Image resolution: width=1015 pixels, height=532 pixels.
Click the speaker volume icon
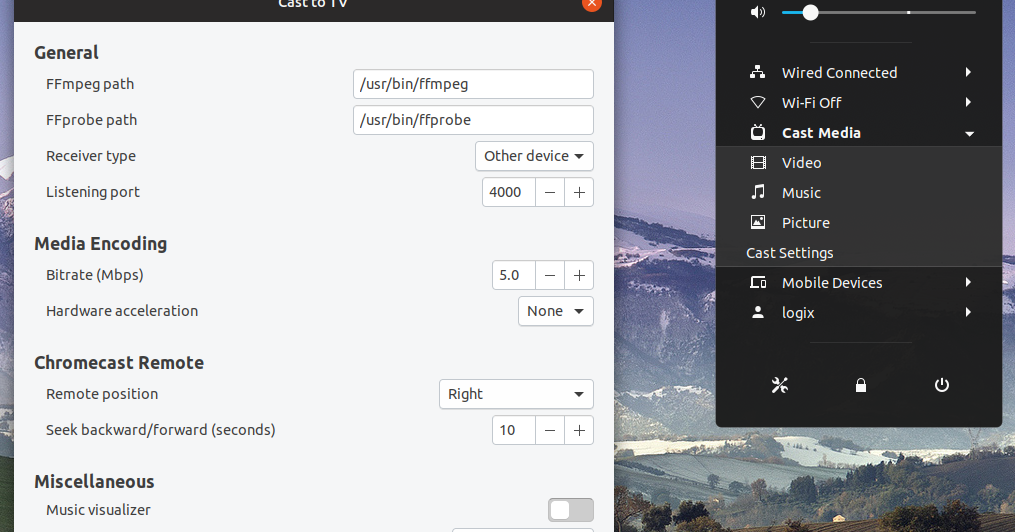click(x=757, y=12)
